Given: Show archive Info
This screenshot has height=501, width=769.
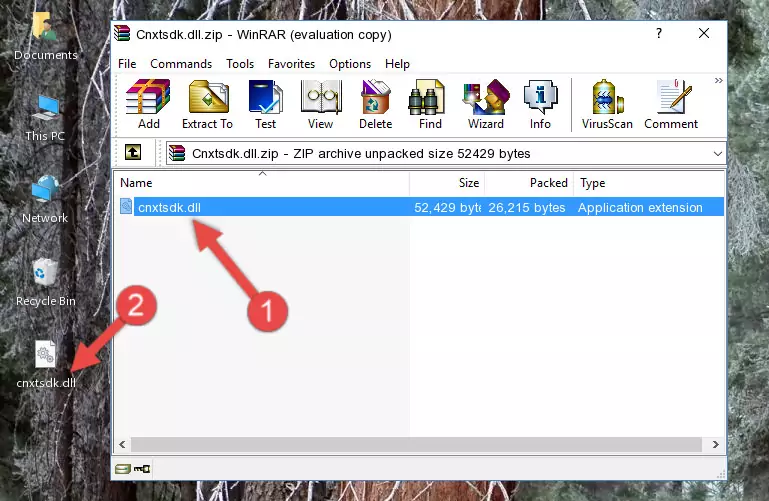Looking at the screenshot, I should click(540, 104).
